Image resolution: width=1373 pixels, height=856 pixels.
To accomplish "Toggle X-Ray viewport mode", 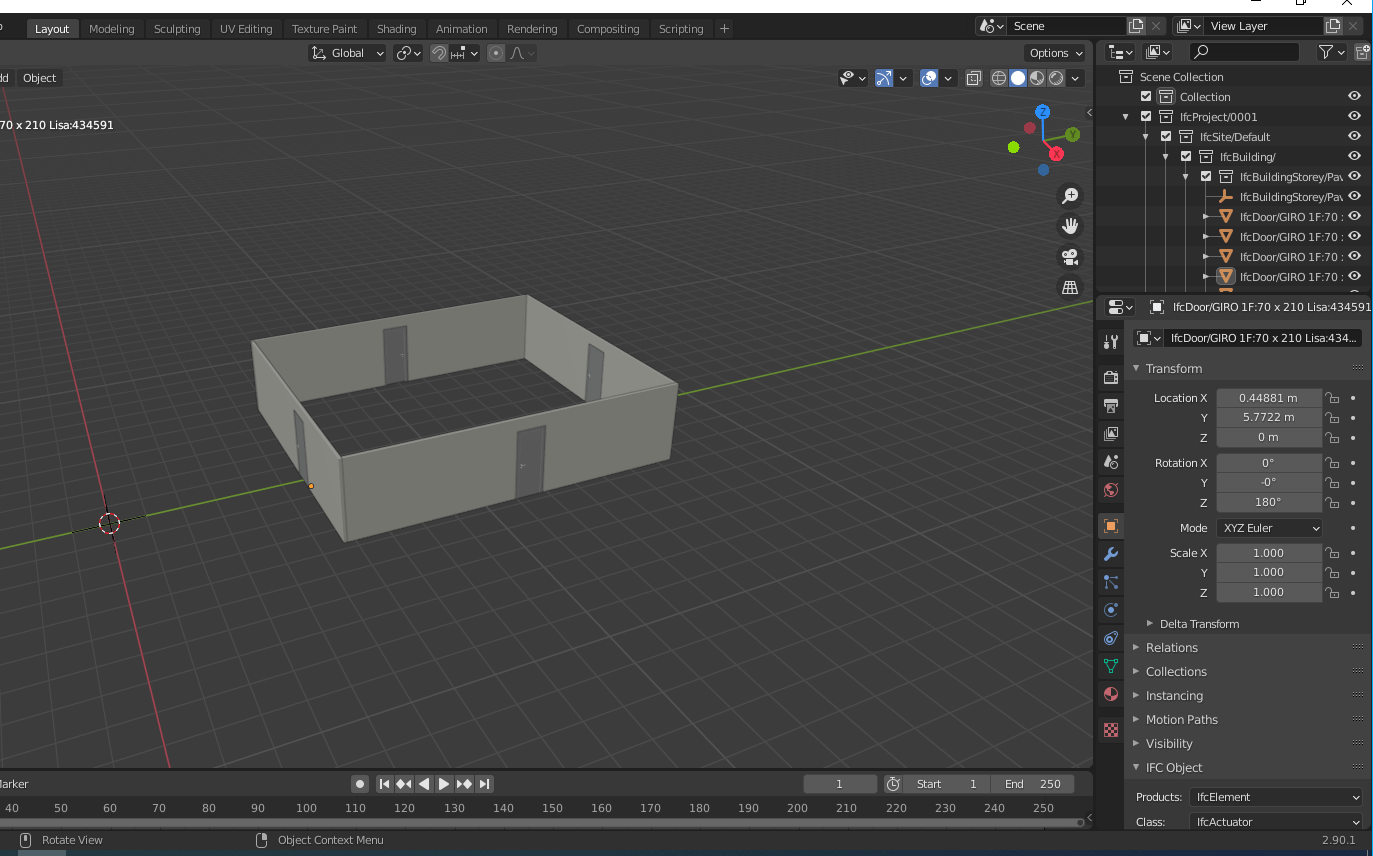I will pyautogui.click(x=974, y=78).
